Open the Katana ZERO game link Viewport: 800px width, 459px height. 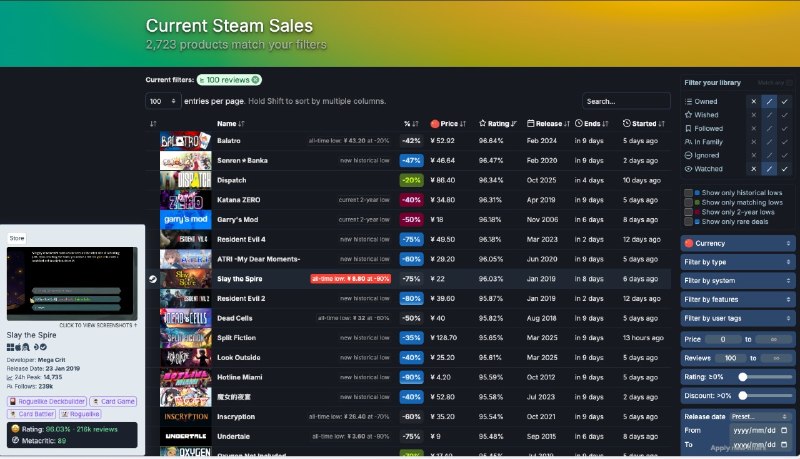(238, 200)
